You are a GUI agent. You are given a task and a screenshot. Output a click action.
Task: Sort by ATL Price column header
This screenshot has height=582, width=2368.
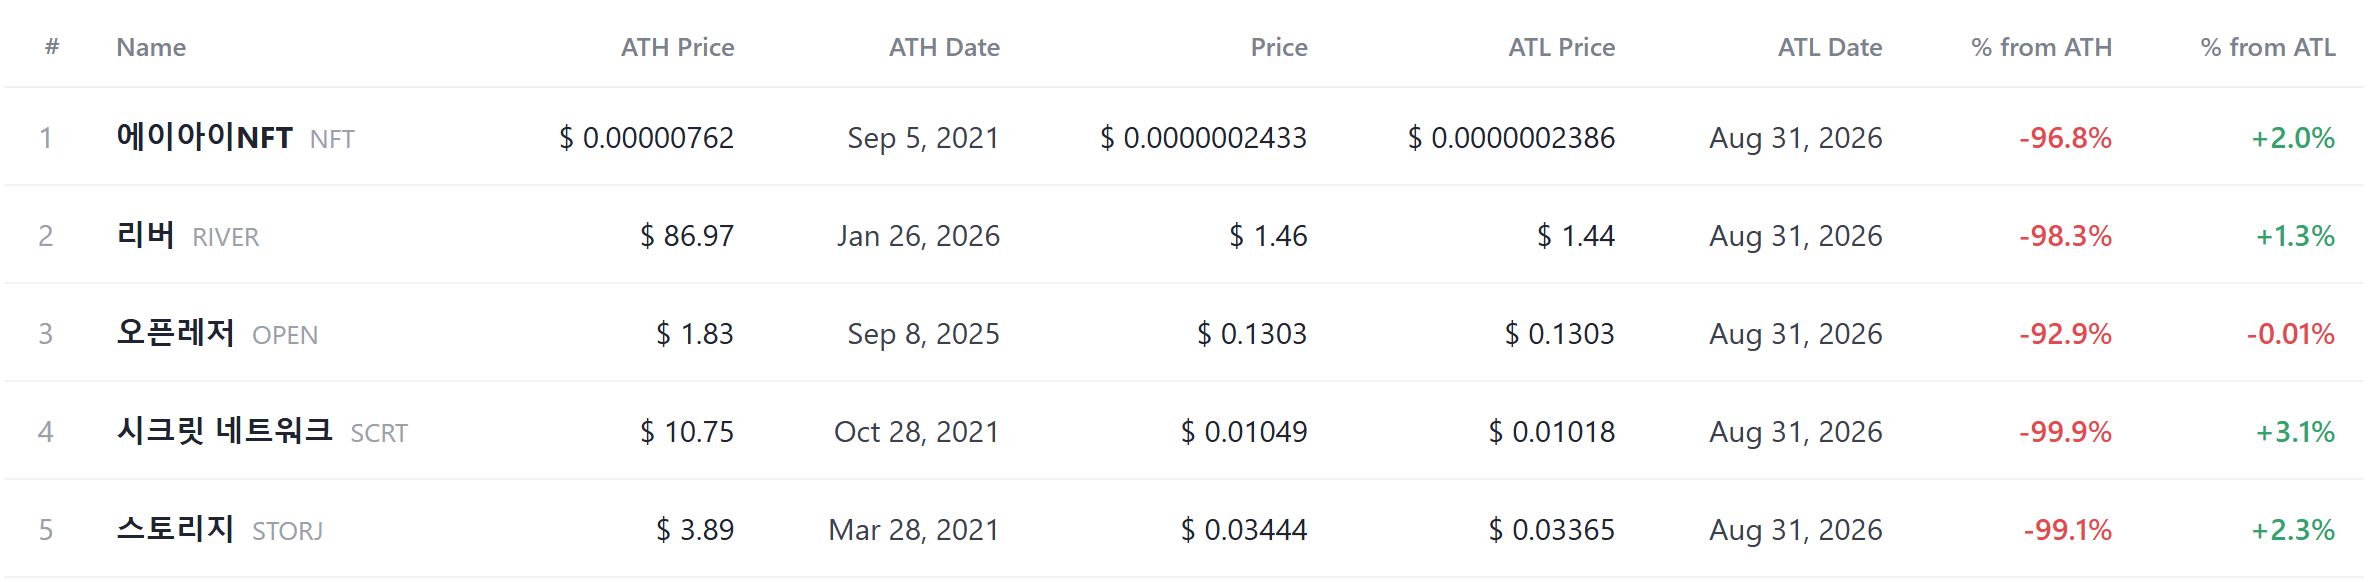[1561, 47]
